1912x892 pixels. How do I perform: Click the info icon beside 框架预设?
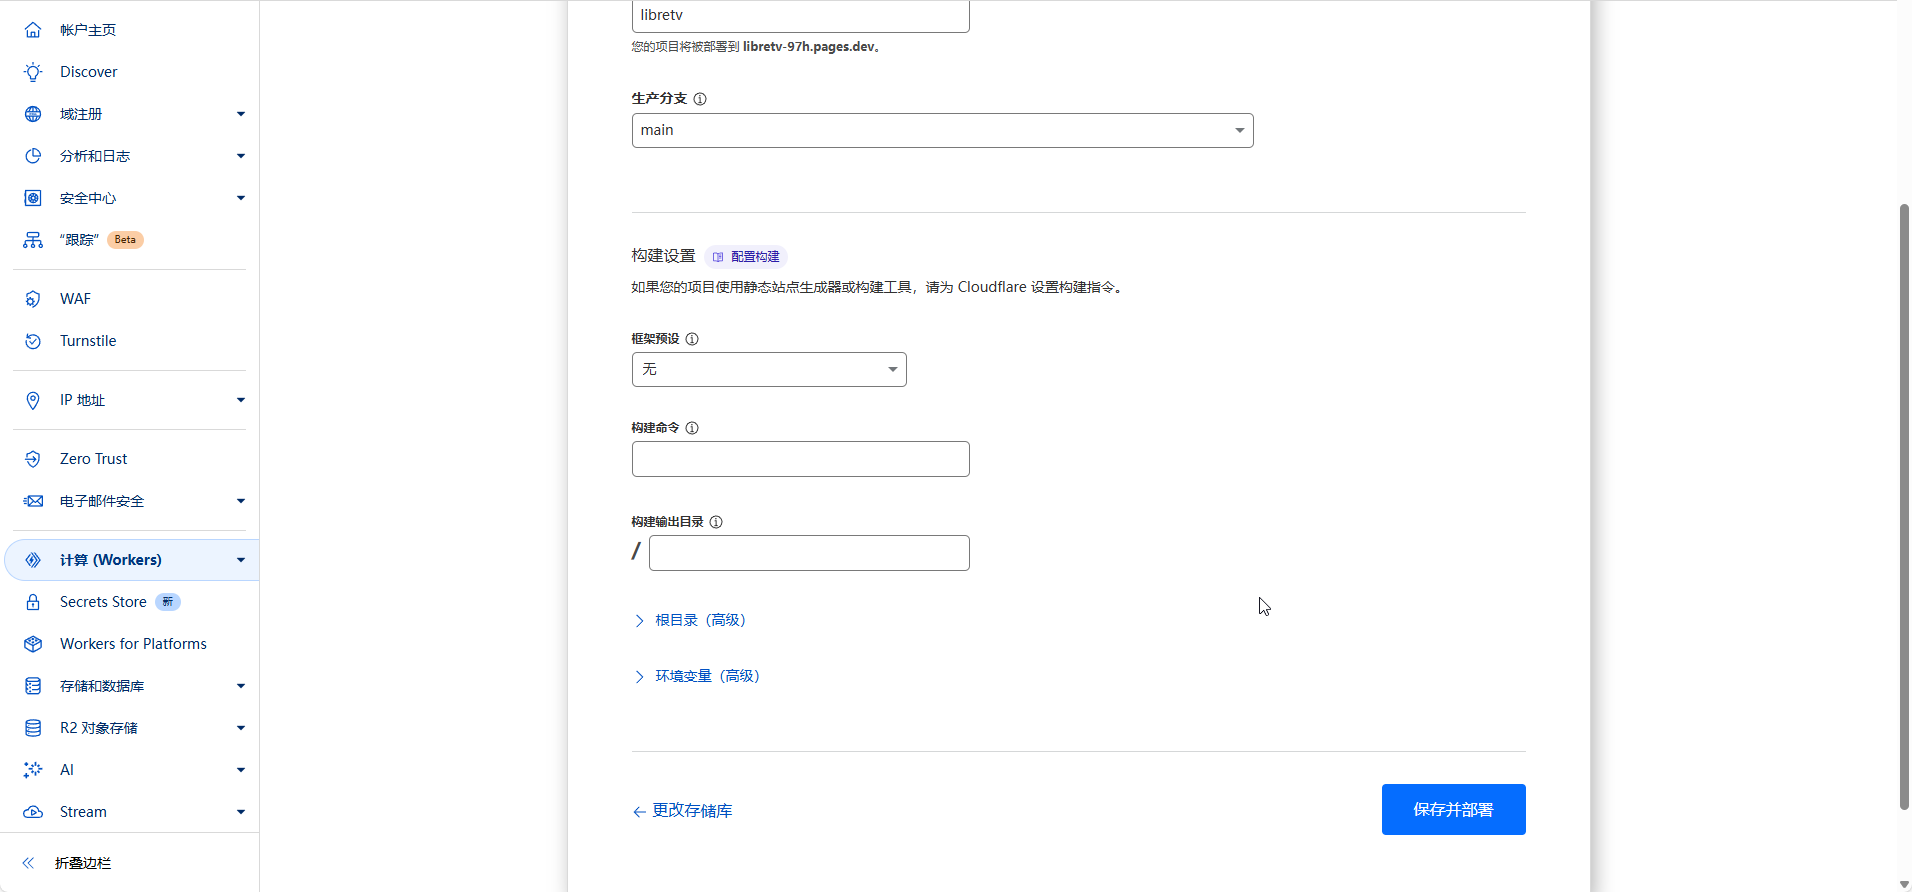[692, 339]
